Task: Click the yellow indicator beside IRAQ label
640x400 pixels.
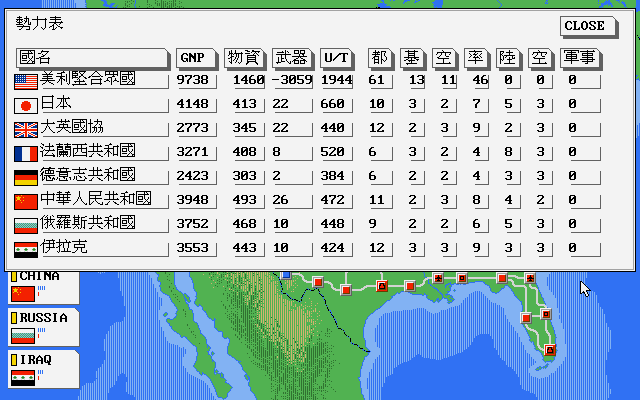Action: tap(14, 360)
